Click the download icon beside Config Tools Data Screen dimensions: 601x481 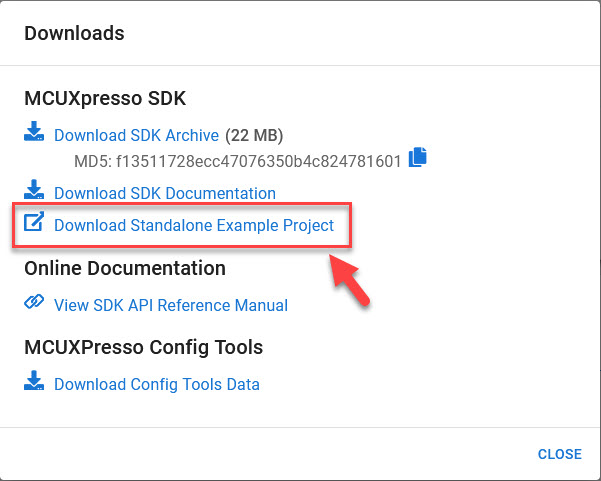click(34, 381)
